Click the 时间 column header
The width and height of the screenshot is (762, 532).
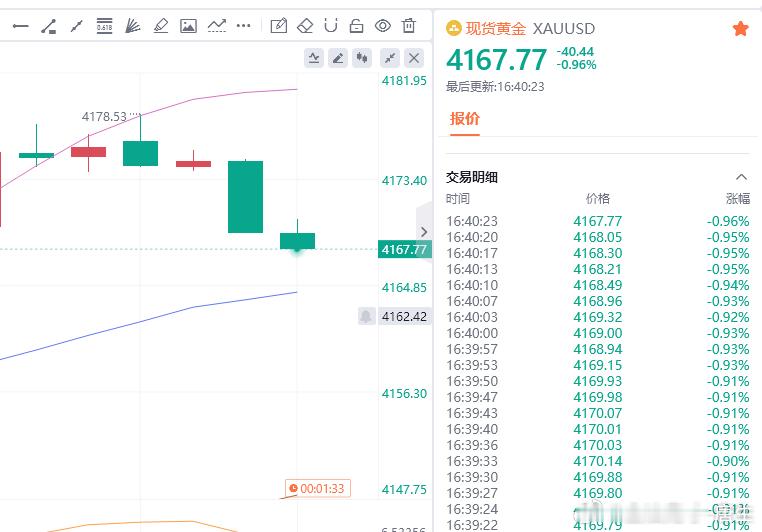click(458, 198)
